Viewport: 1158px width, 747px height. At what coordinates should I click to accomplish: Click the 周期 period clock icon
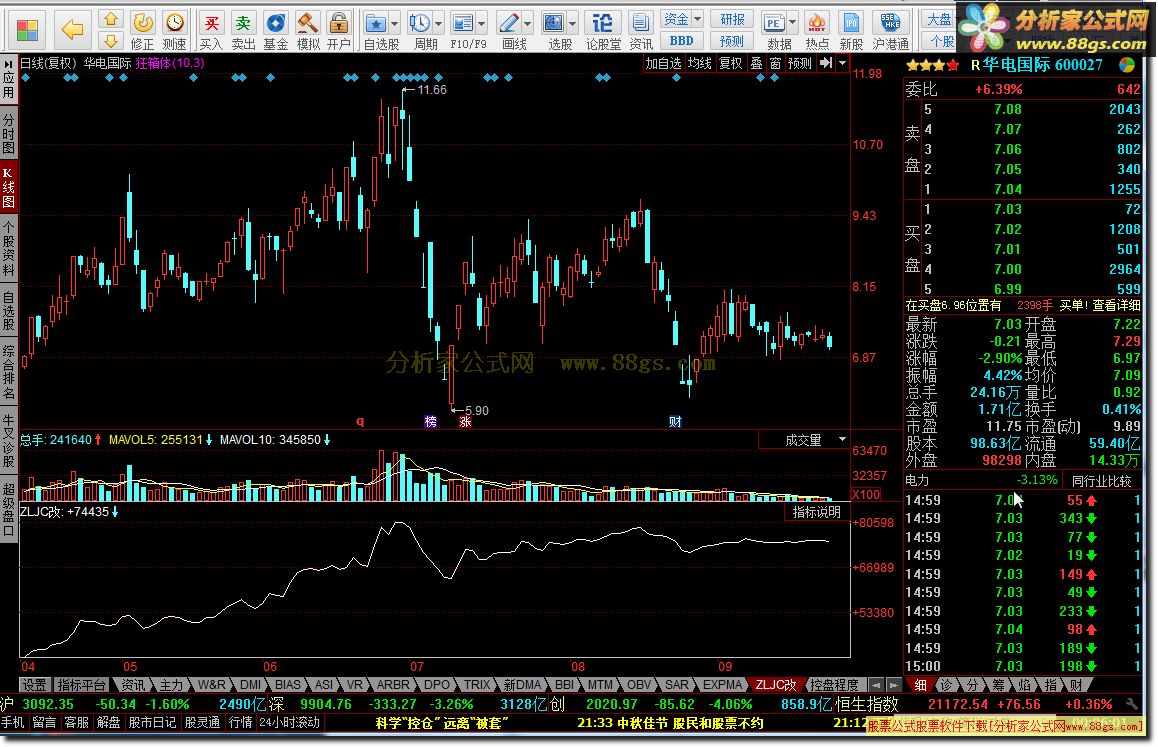(x=419, y=24)
